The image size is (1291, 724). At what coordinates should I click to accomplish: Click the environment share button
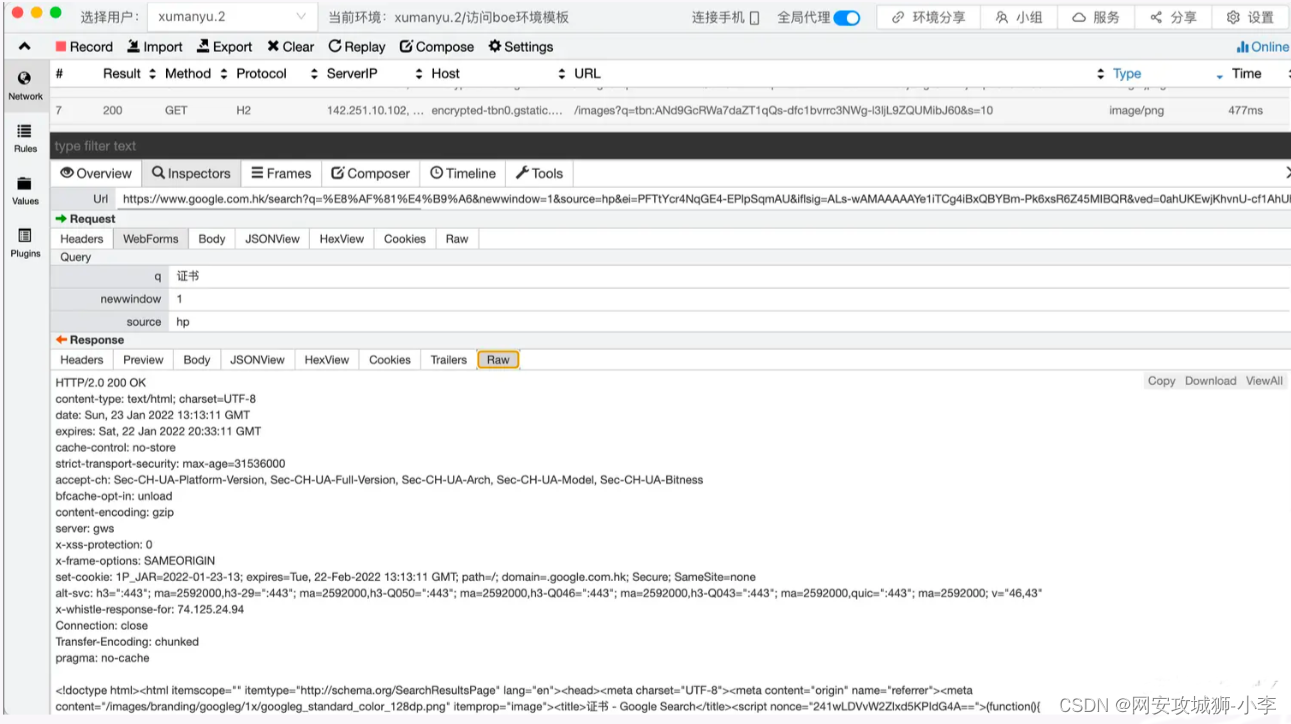tap(928, 17)
